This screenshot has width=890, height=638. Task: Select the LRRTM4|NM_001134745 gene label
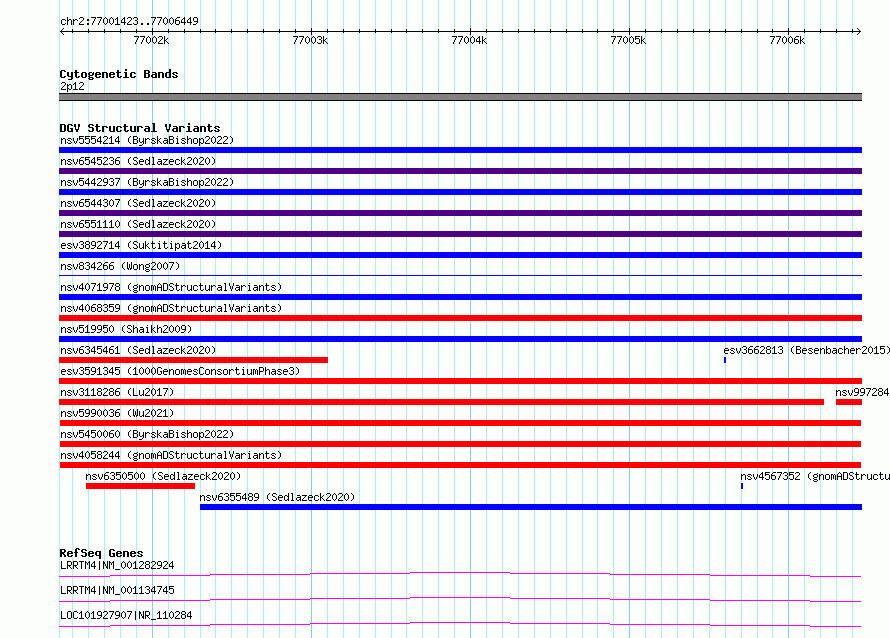click(x=117, y=590)
